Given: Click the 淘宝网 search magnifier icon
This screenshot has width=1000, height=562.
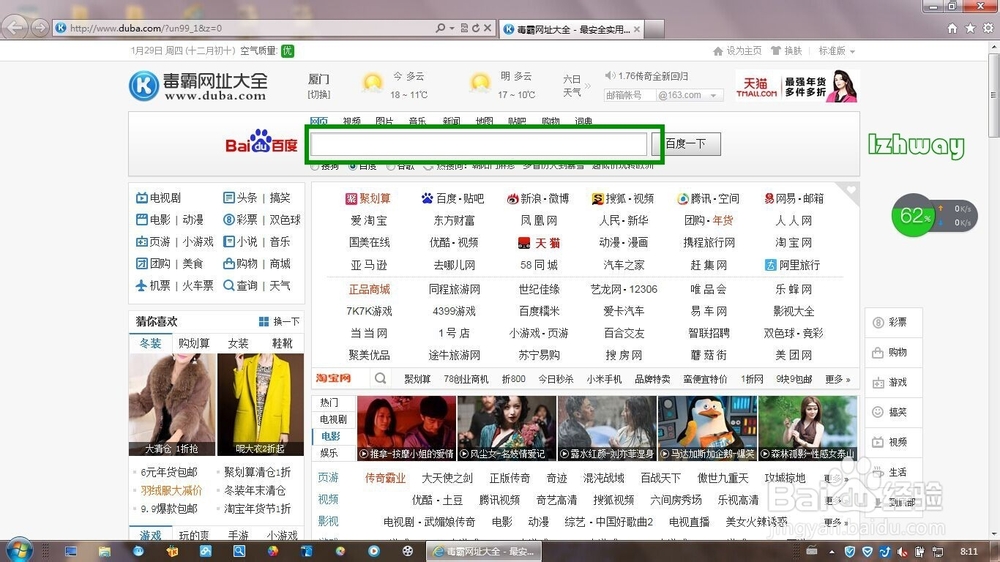Looking at the screenshot, I should 380,378.
